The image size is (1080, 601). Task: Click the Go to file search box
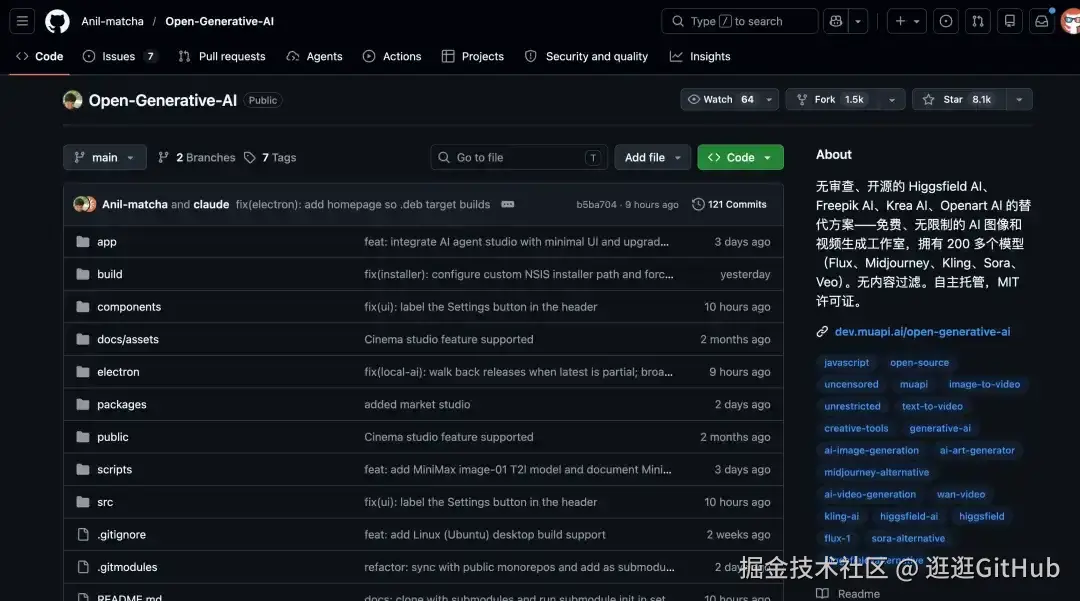tap(519, 158)
